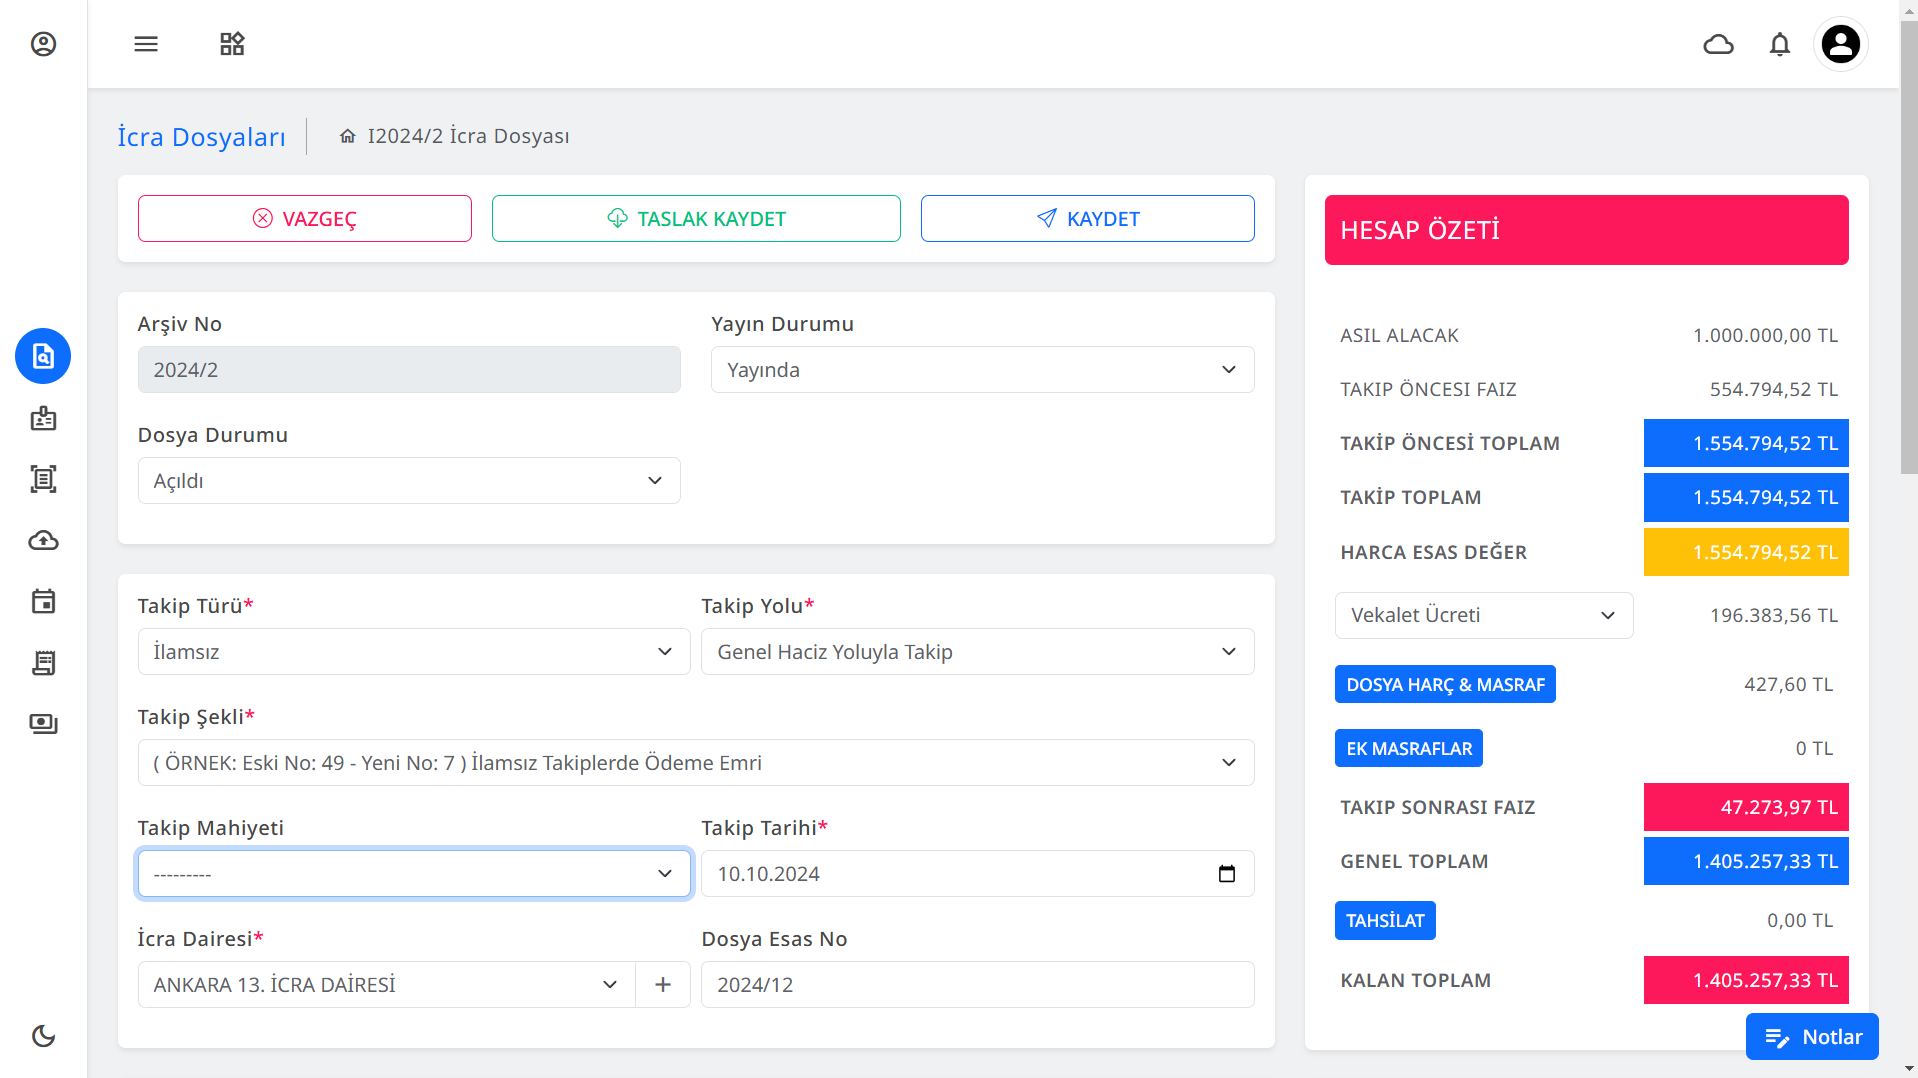
Task: Click the cloud upload sidebar icon
Action: click(43, 541)
